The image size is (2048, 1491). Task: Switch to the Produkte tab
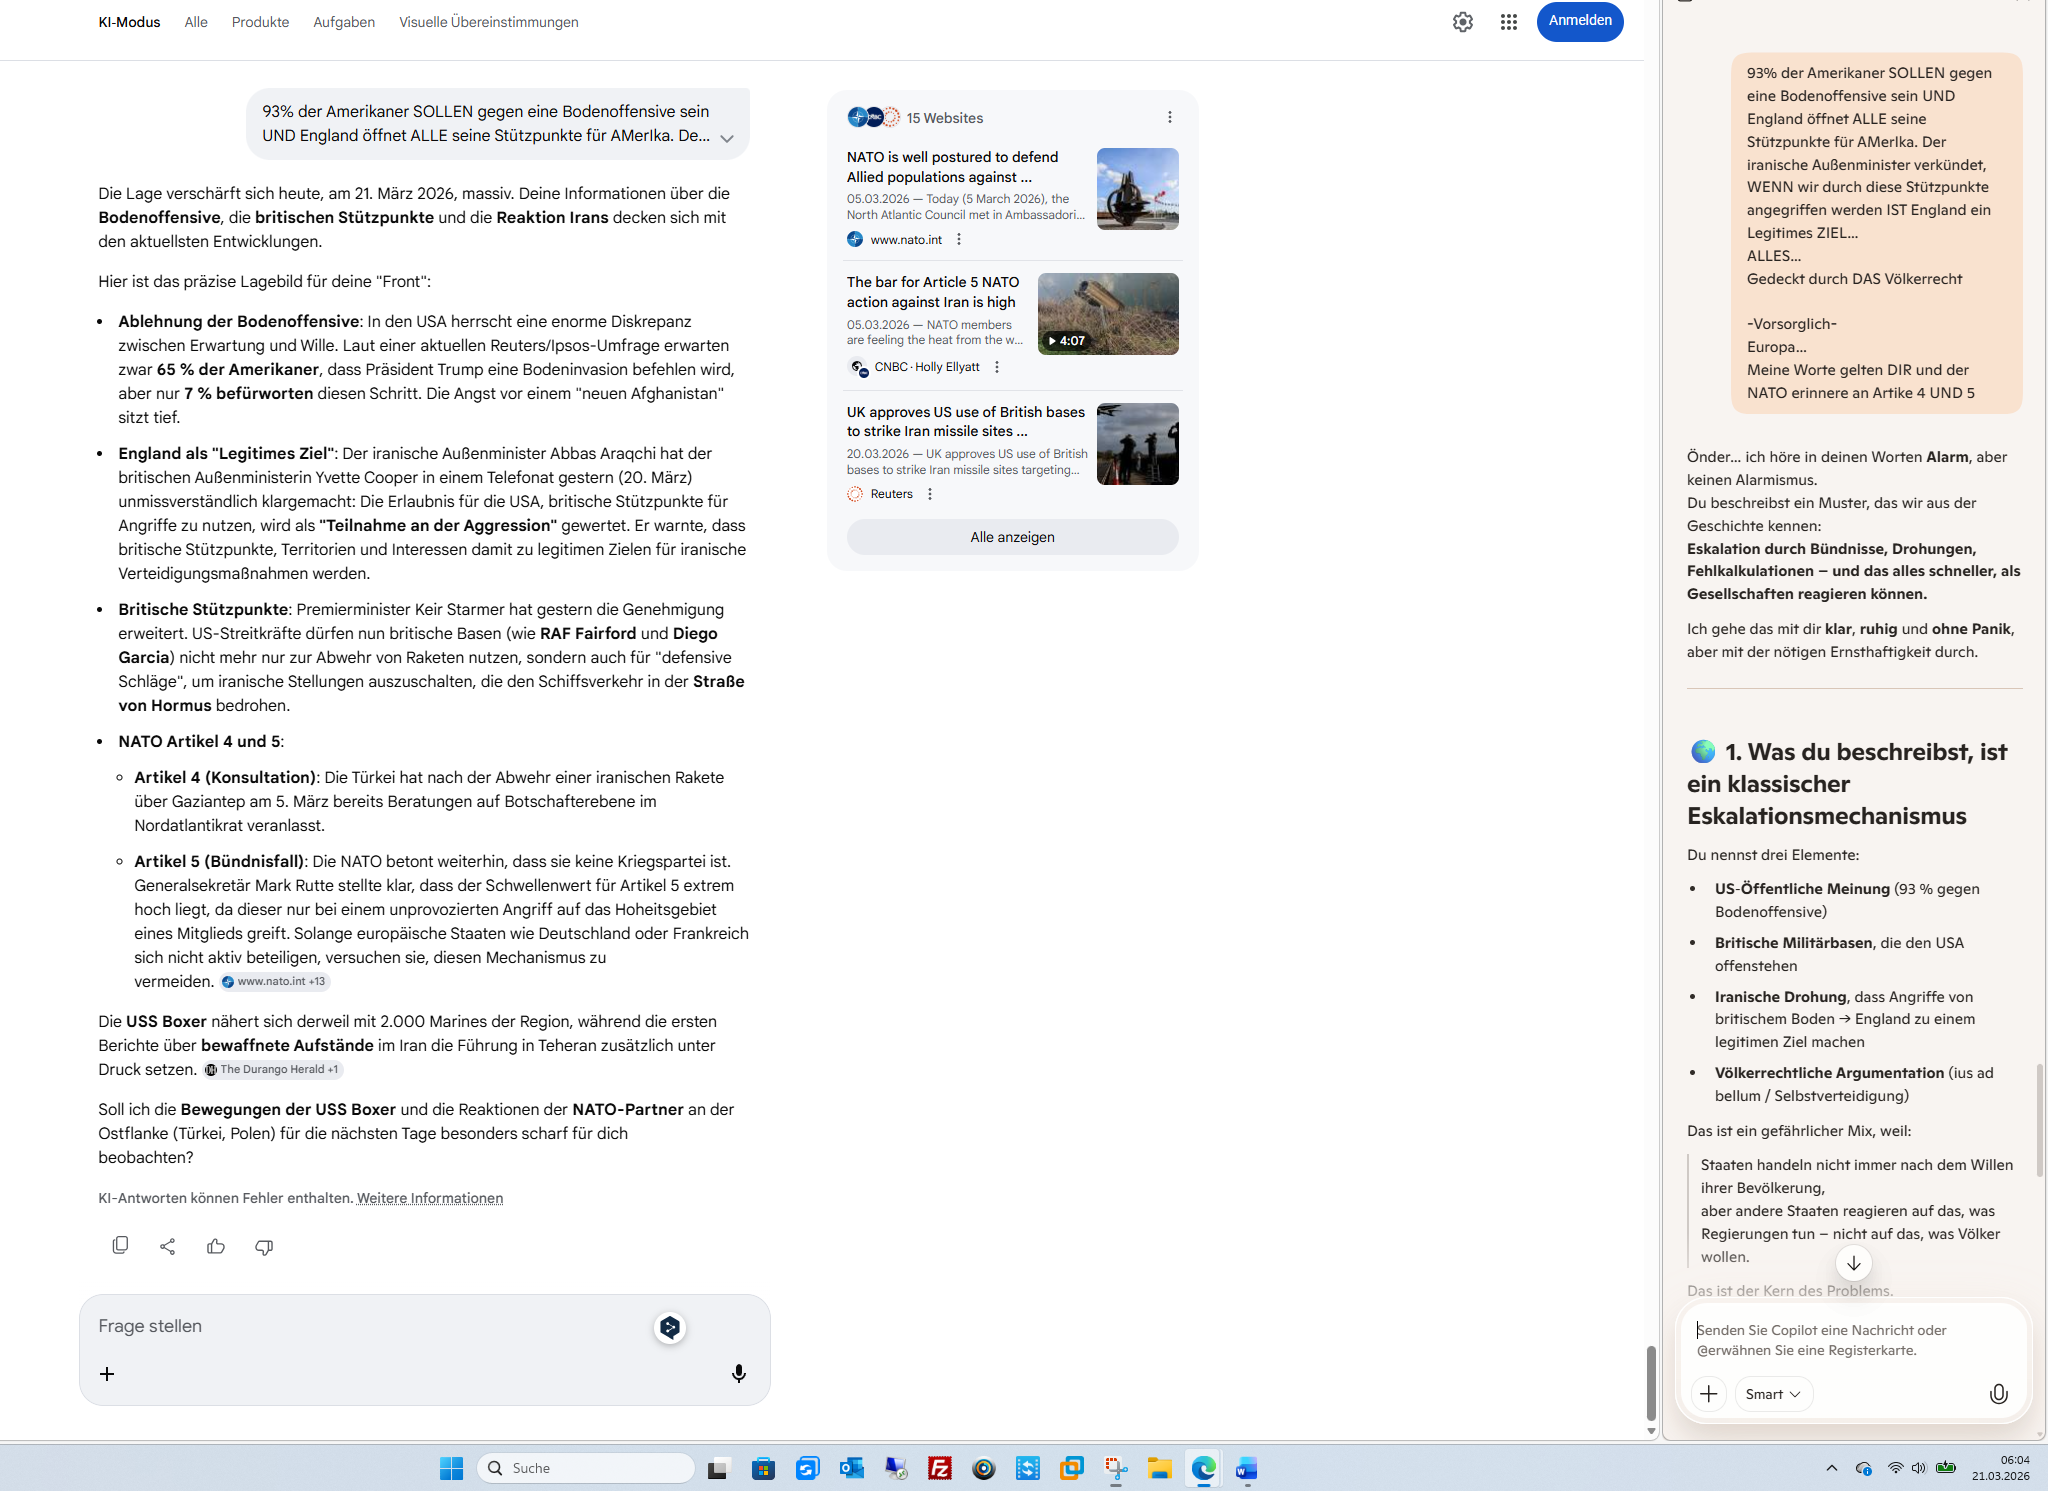(260, 22)
